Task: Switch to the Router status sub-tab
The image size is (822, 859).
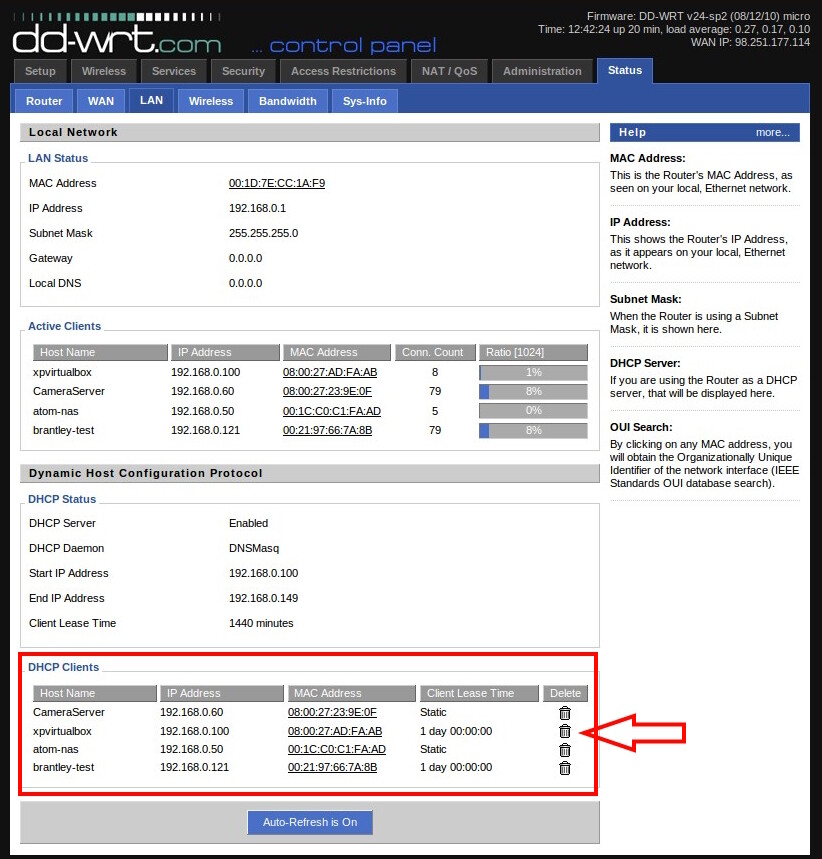Action: 44,101
